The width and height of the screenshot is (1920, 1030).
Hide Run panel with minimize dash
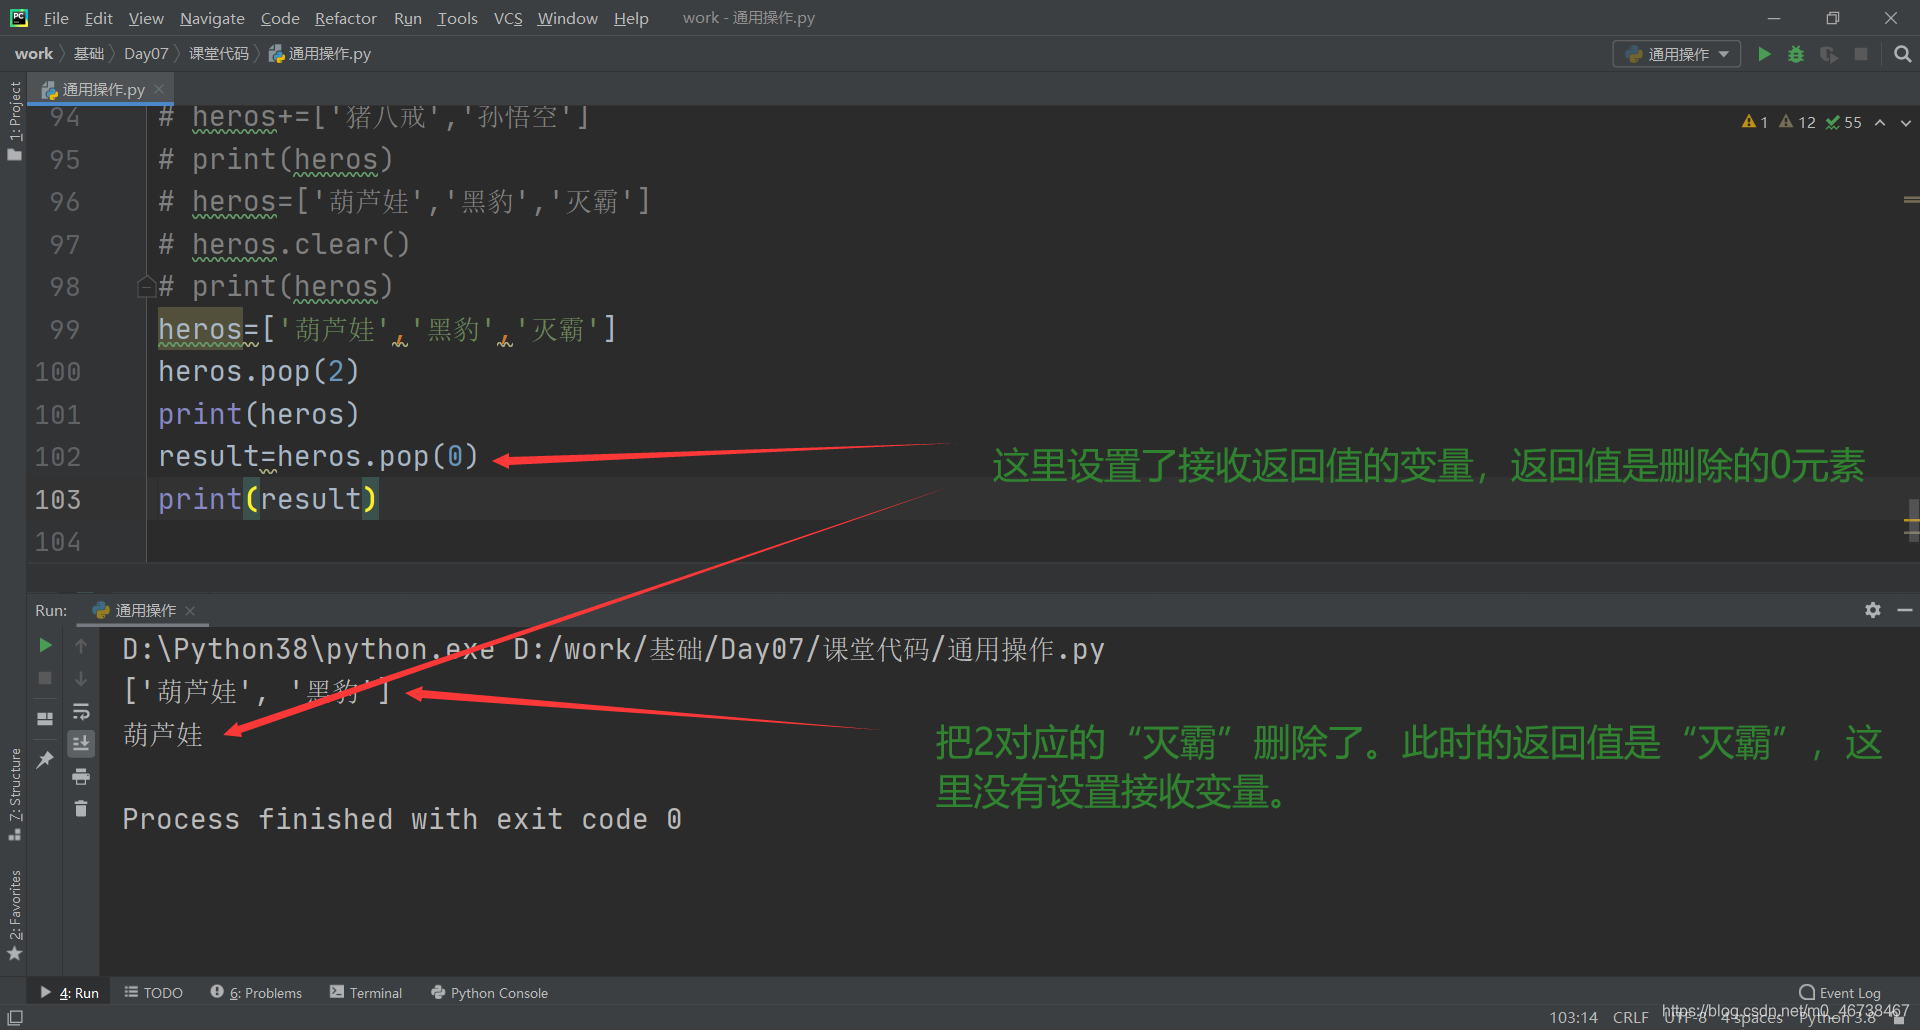pyautogui.click(x=1905, y=610)
